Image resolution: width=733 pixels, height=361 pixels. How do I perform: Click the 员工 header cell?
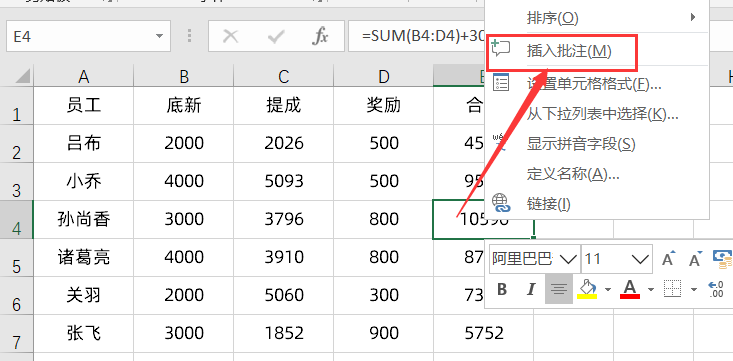point(84,106)
